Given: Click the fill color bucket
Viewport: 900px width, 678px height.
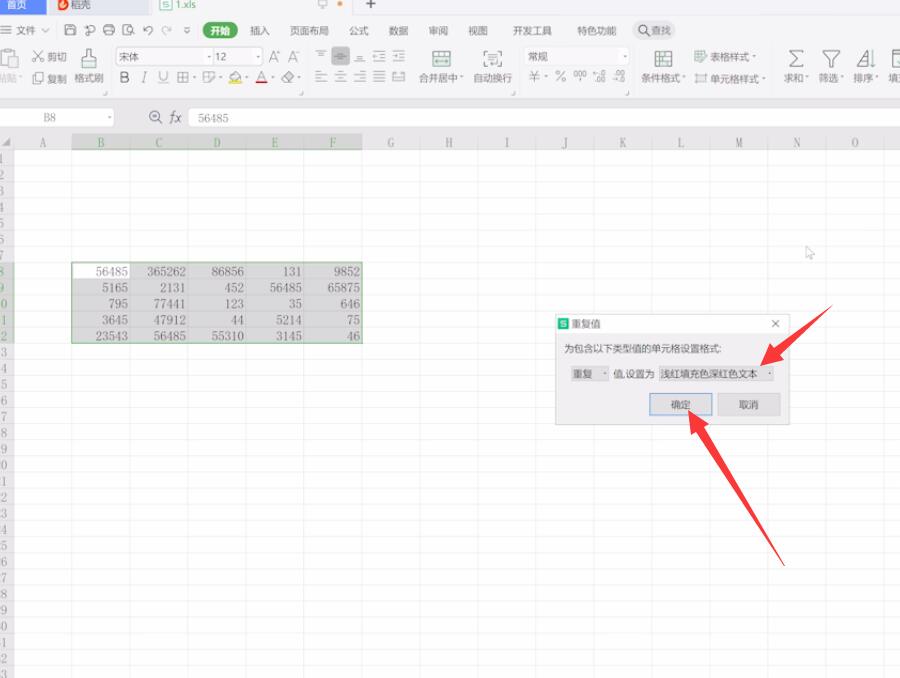Looking at the screenshot, I should tap(235, 77).
